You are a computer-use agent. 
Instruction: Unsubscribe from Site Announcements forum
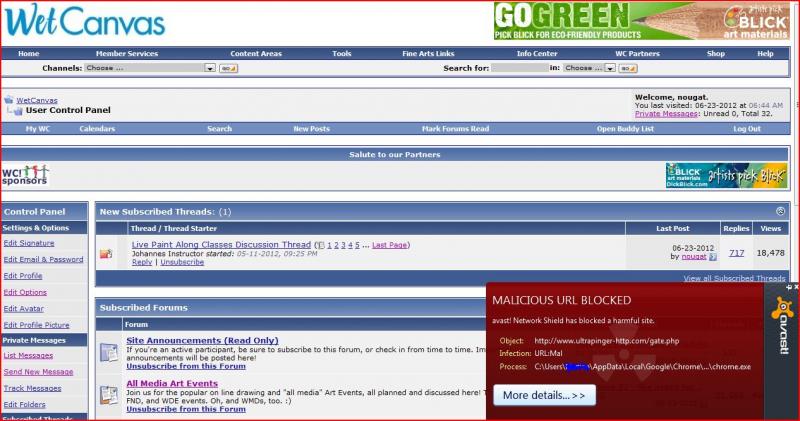point(186,366)
